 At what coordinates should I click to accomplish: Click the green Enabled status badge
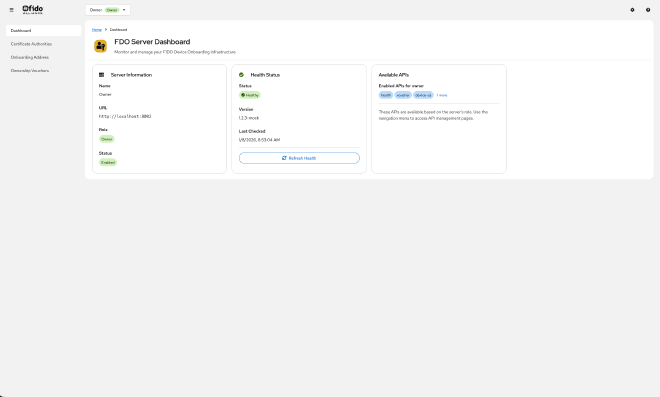(108, 163)
